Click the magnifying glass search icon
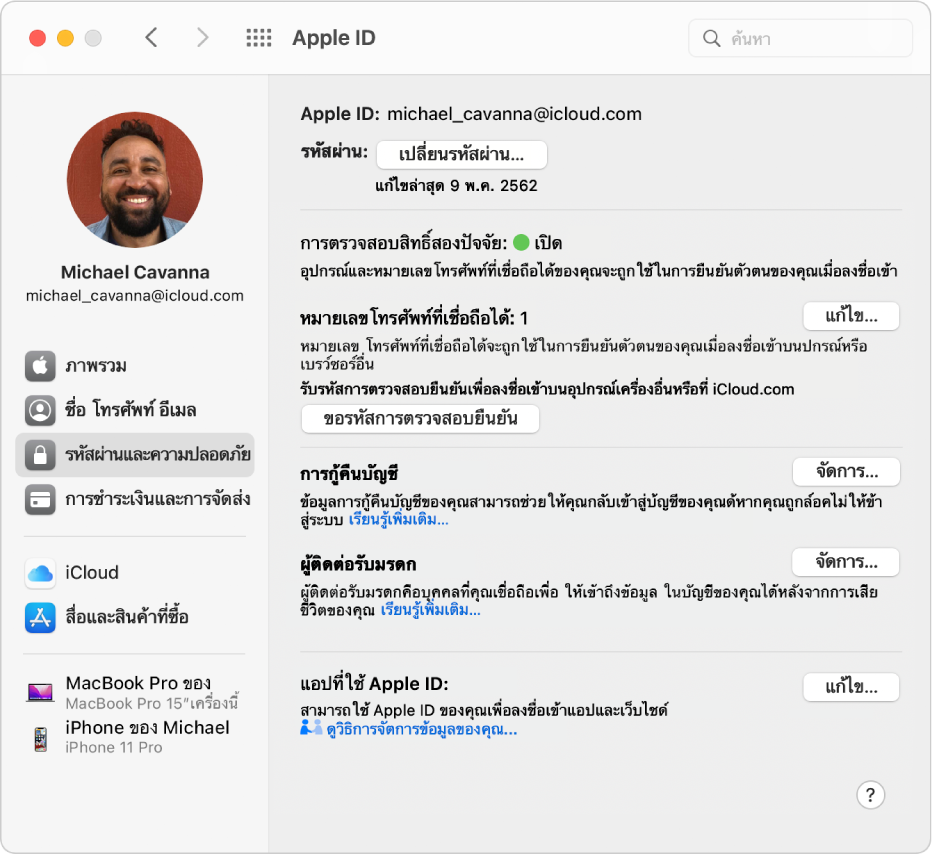The height and width of the screenshot is (854, 934). pyautogui.click(x=711, y=39)
